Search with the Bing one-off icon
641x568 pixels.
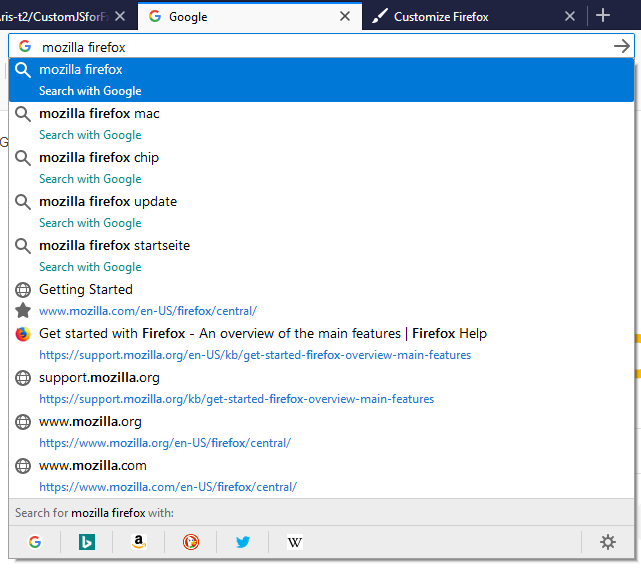click(87, 542)
